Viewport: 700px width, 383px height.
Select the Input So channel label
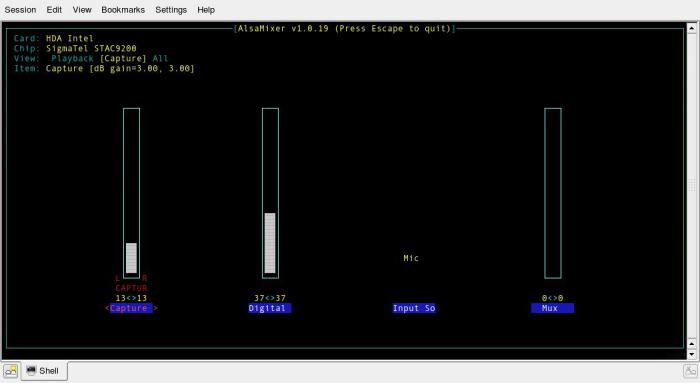point(414,308)
